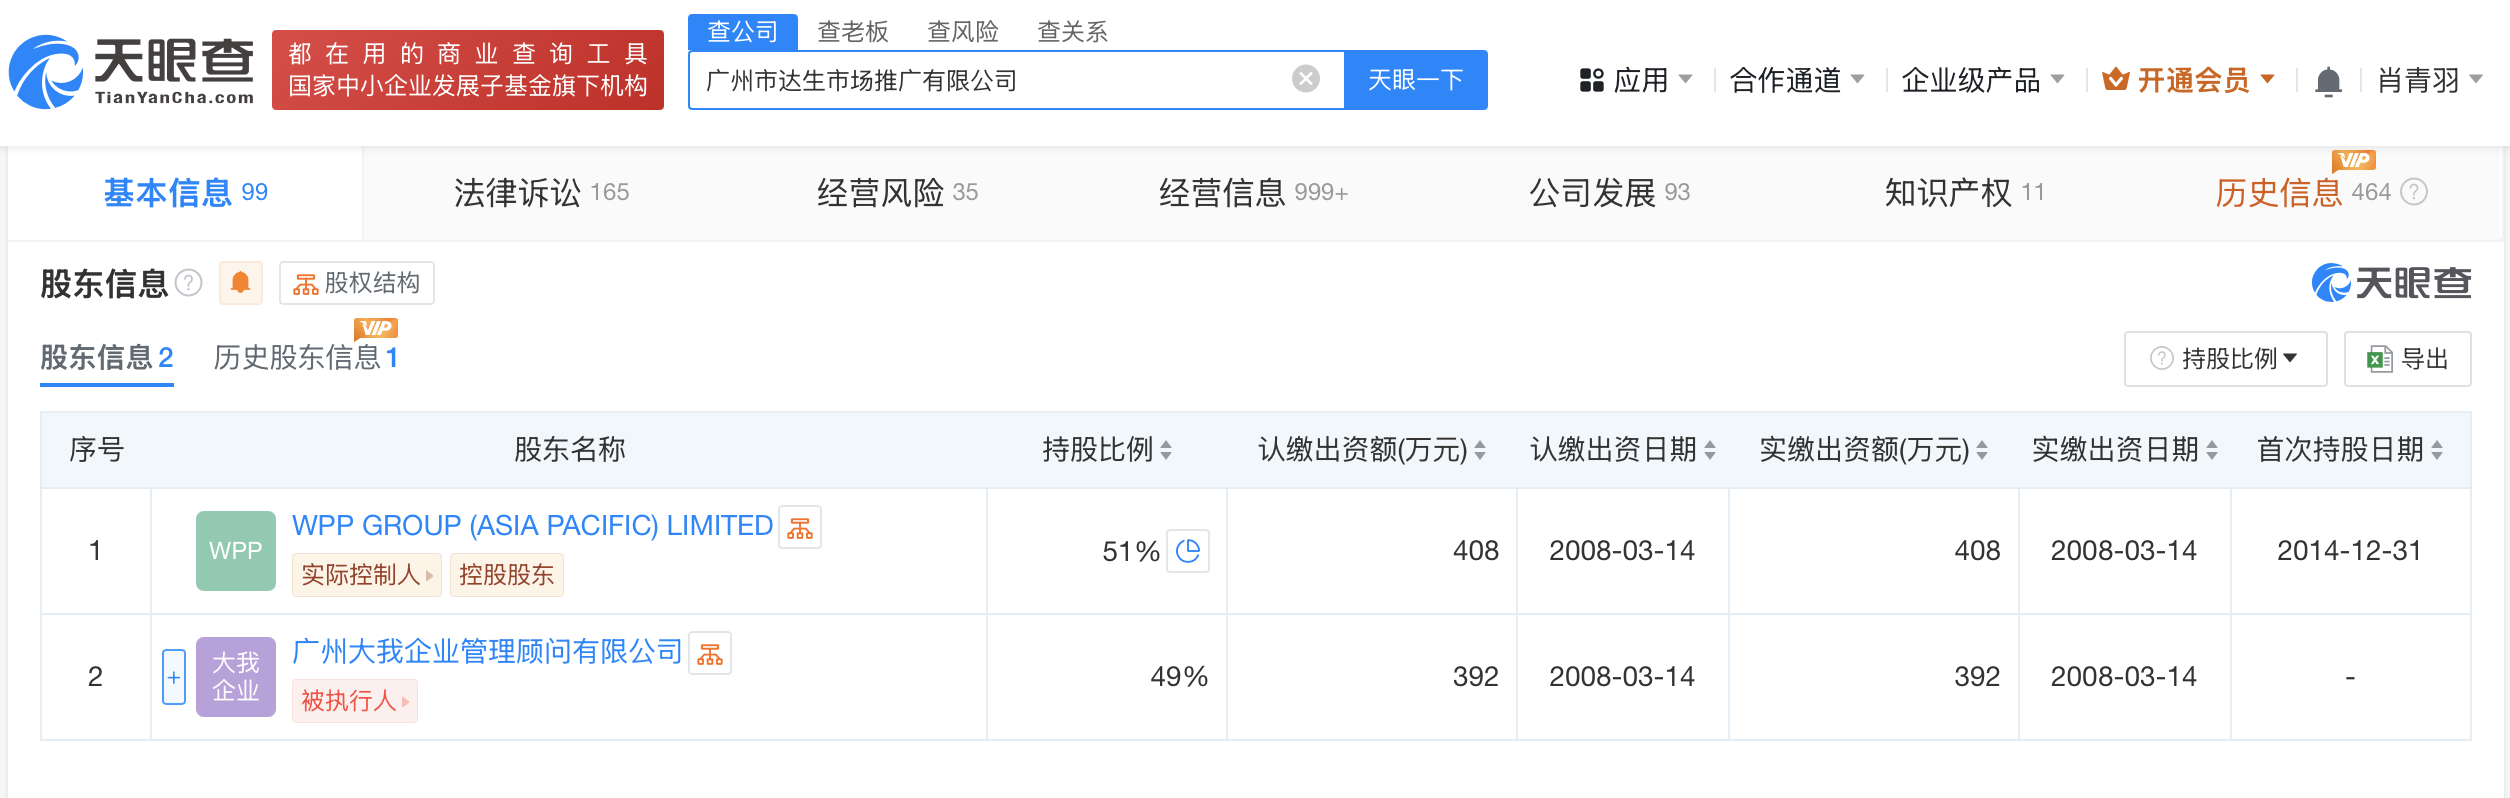Click the 股东名称 column header

pyautogui.click(x=569, y=450)
